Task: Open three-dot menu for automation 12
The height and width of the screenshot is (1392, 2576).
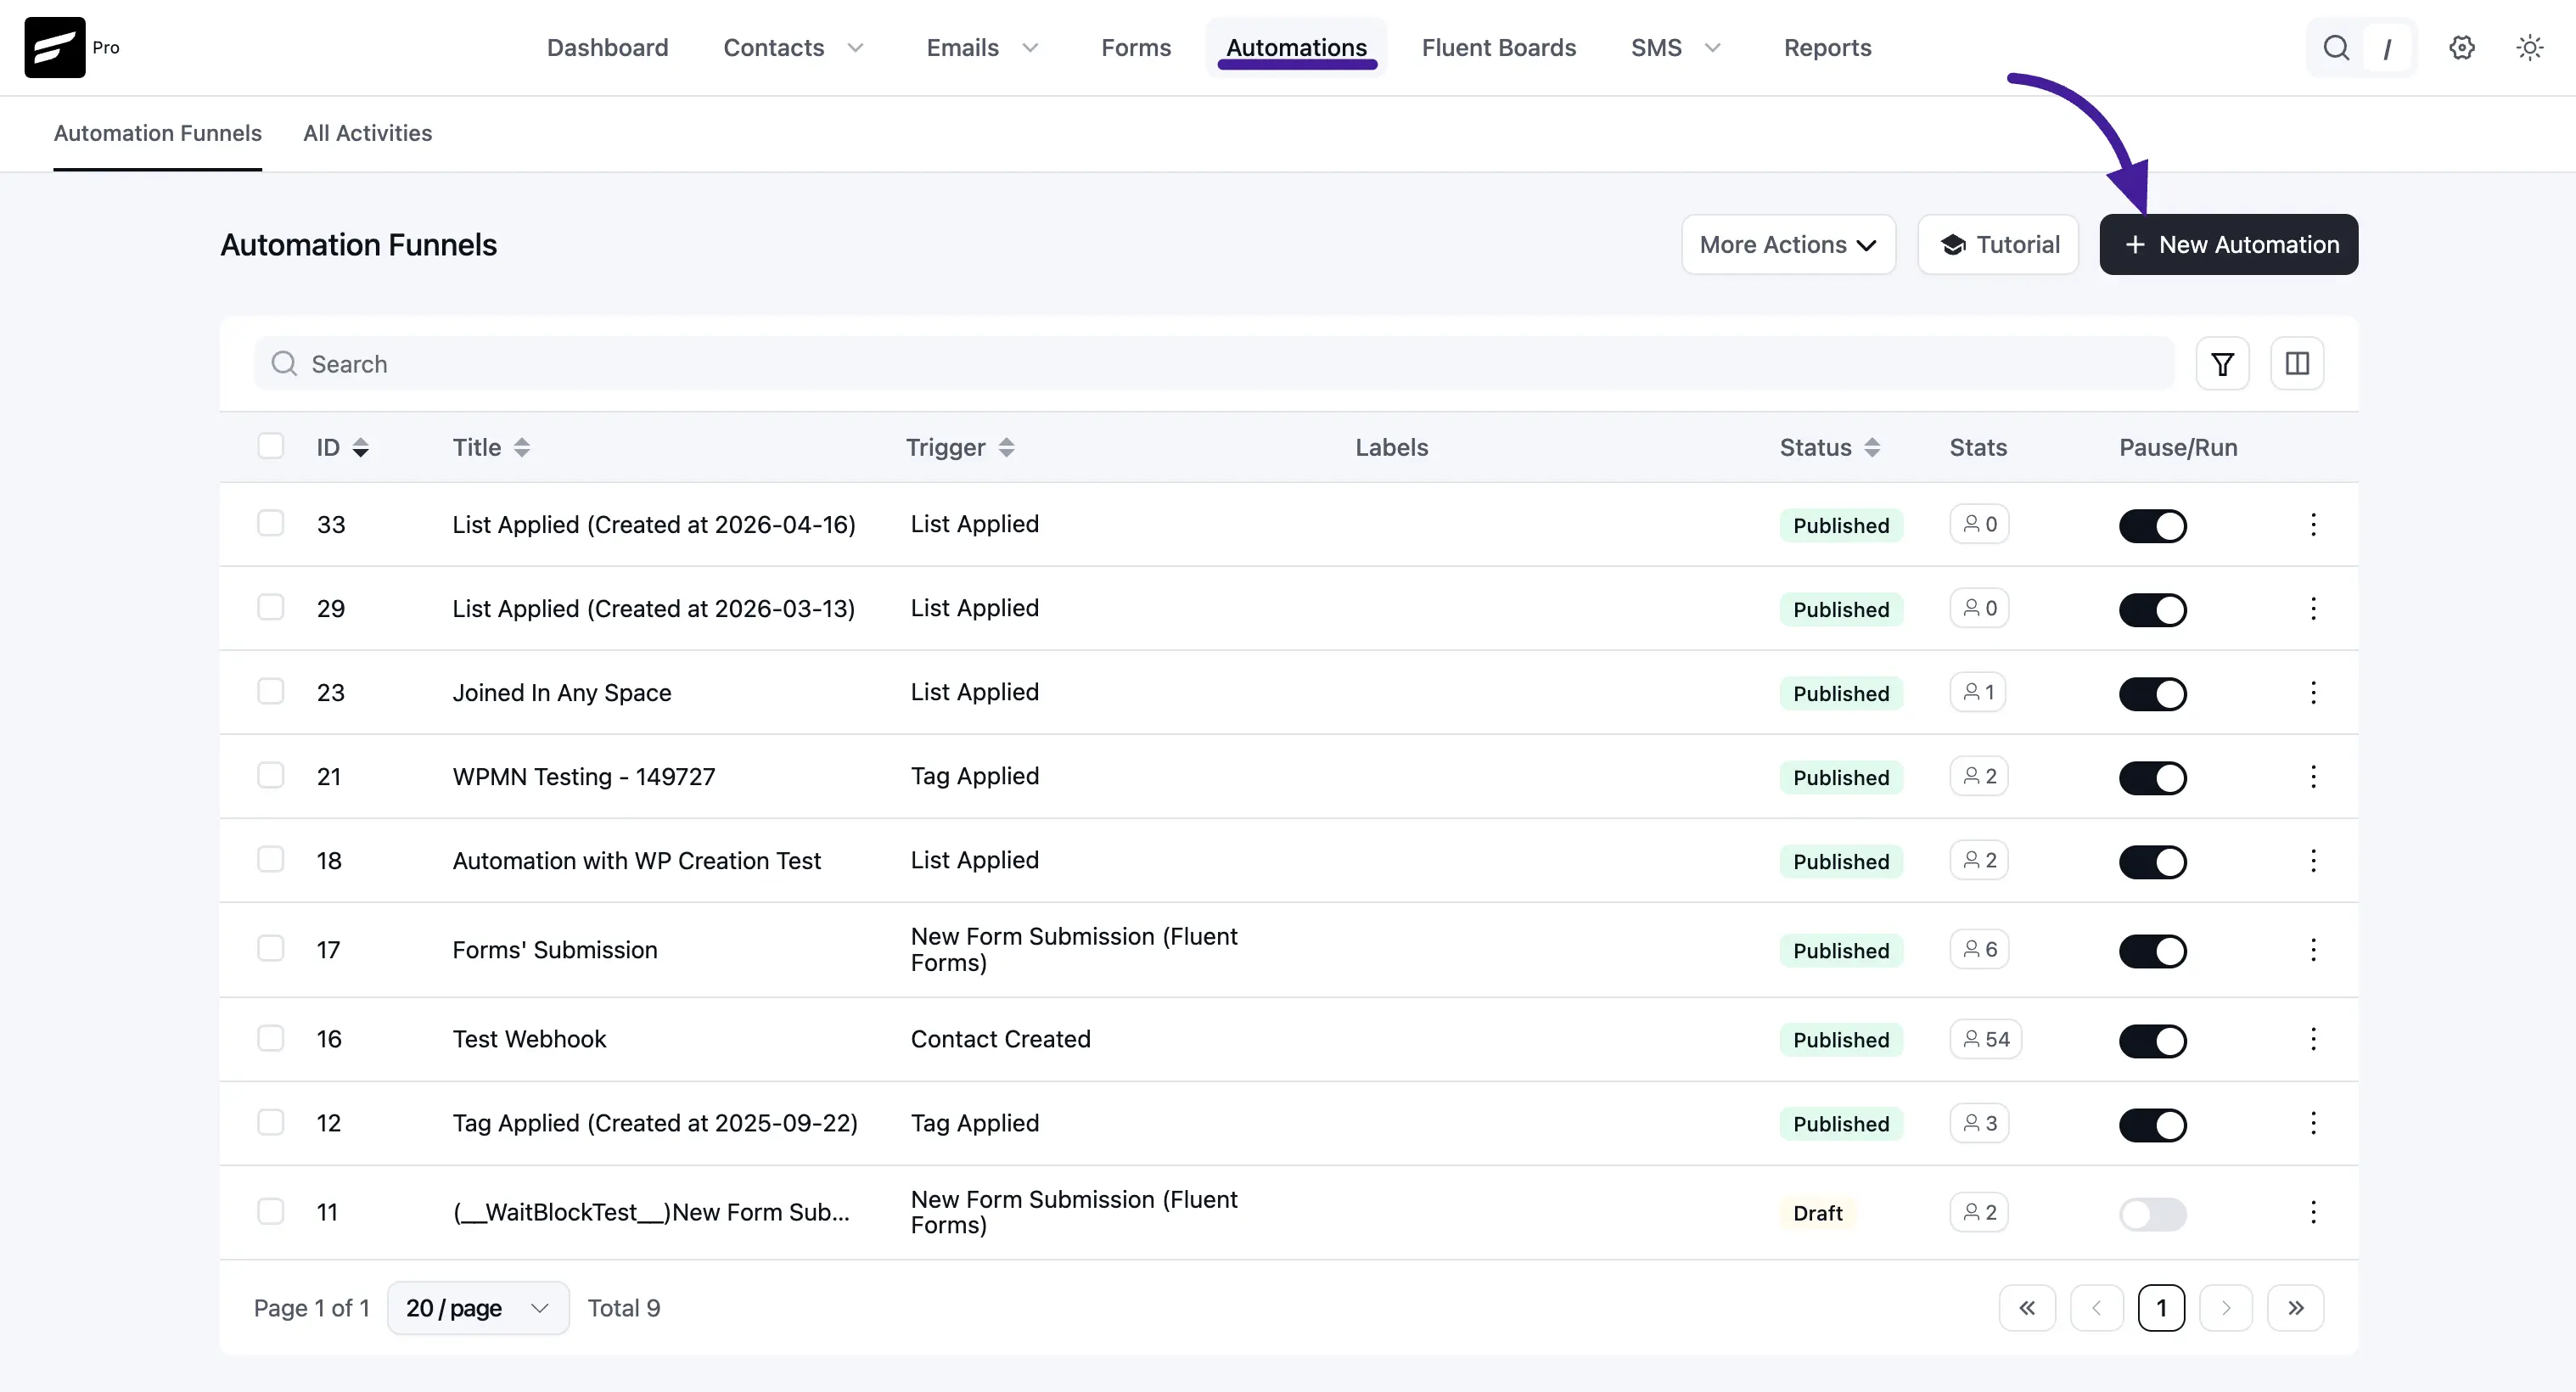Action: (2313, 1123)
